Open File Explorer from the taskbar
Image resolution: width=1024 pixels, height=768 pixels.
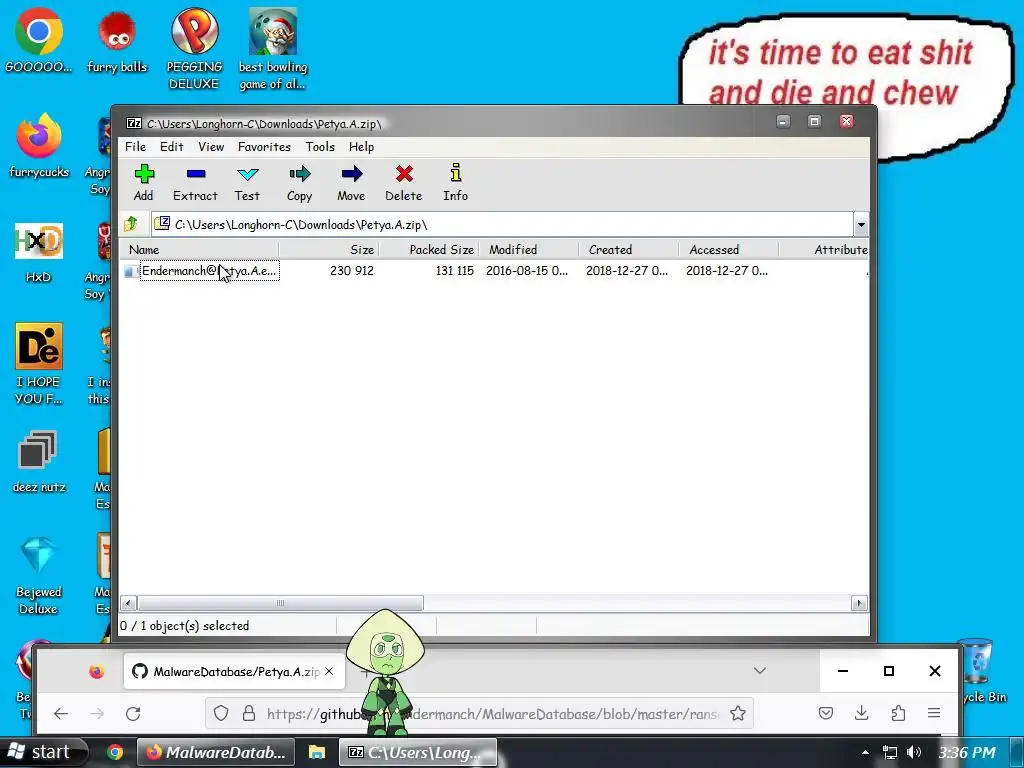point(317,752)
